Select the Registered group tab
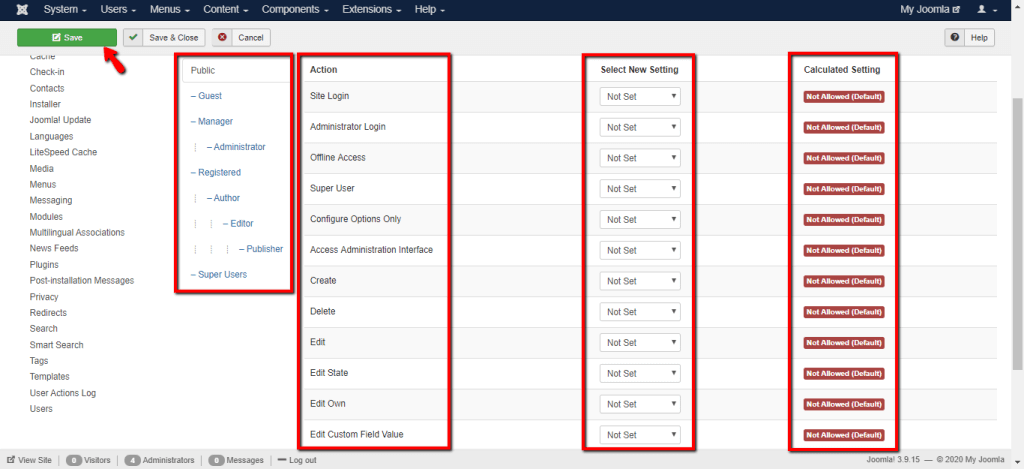 216,172
